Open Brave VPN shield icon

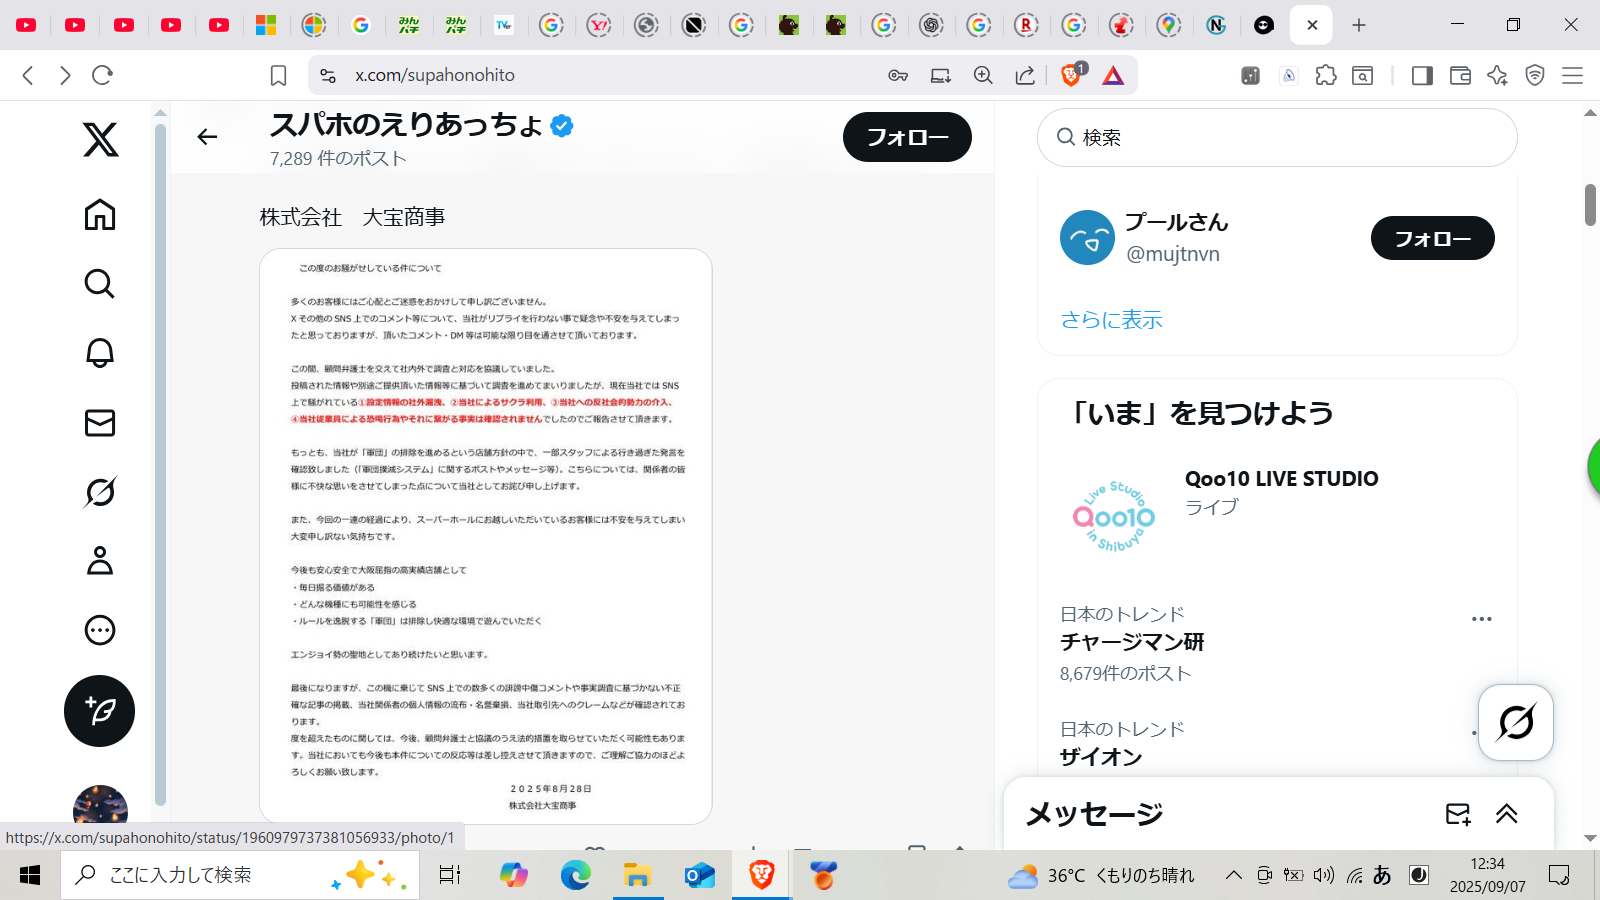[x=1535, y=75]
